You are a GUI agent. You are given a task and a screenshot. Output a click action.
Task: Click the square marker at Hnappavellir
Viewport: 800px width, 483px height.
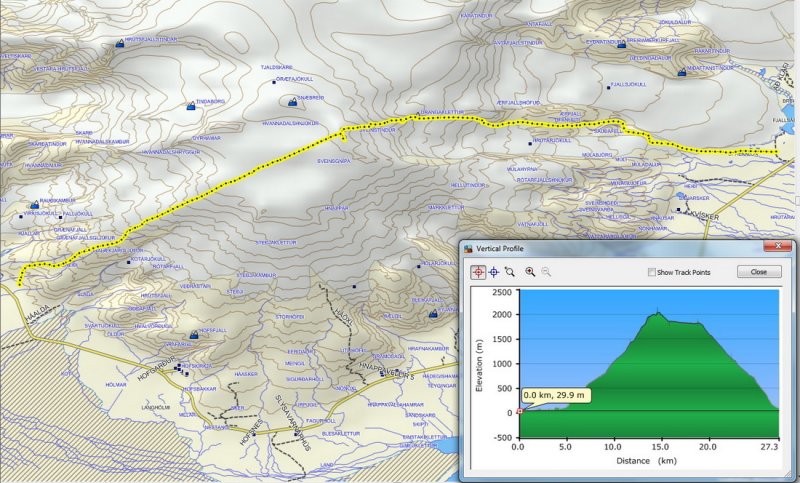pos(382,374)
